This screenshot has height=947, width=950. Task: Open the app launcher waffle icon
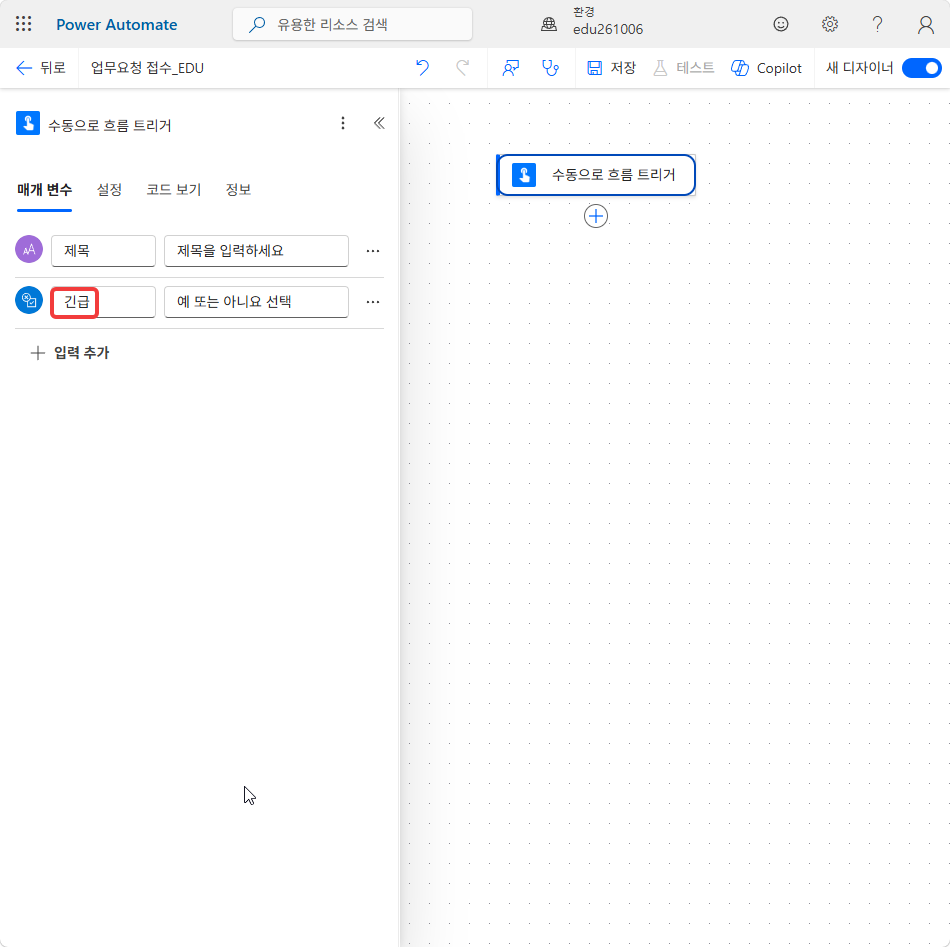[x=24, y=24]
